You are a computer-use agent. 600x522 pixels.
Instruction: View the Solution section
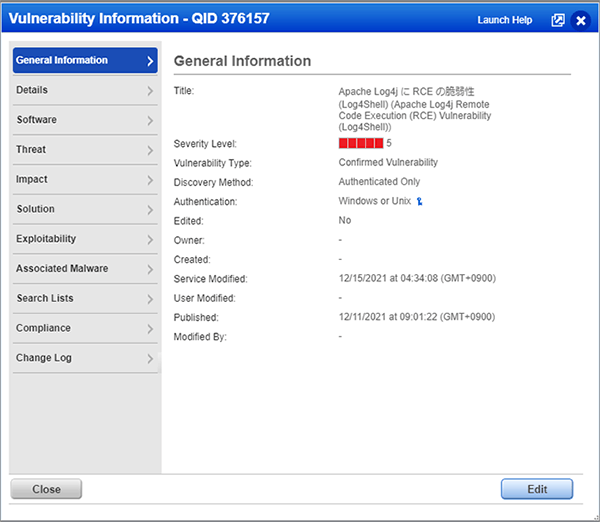click(85, 209)
